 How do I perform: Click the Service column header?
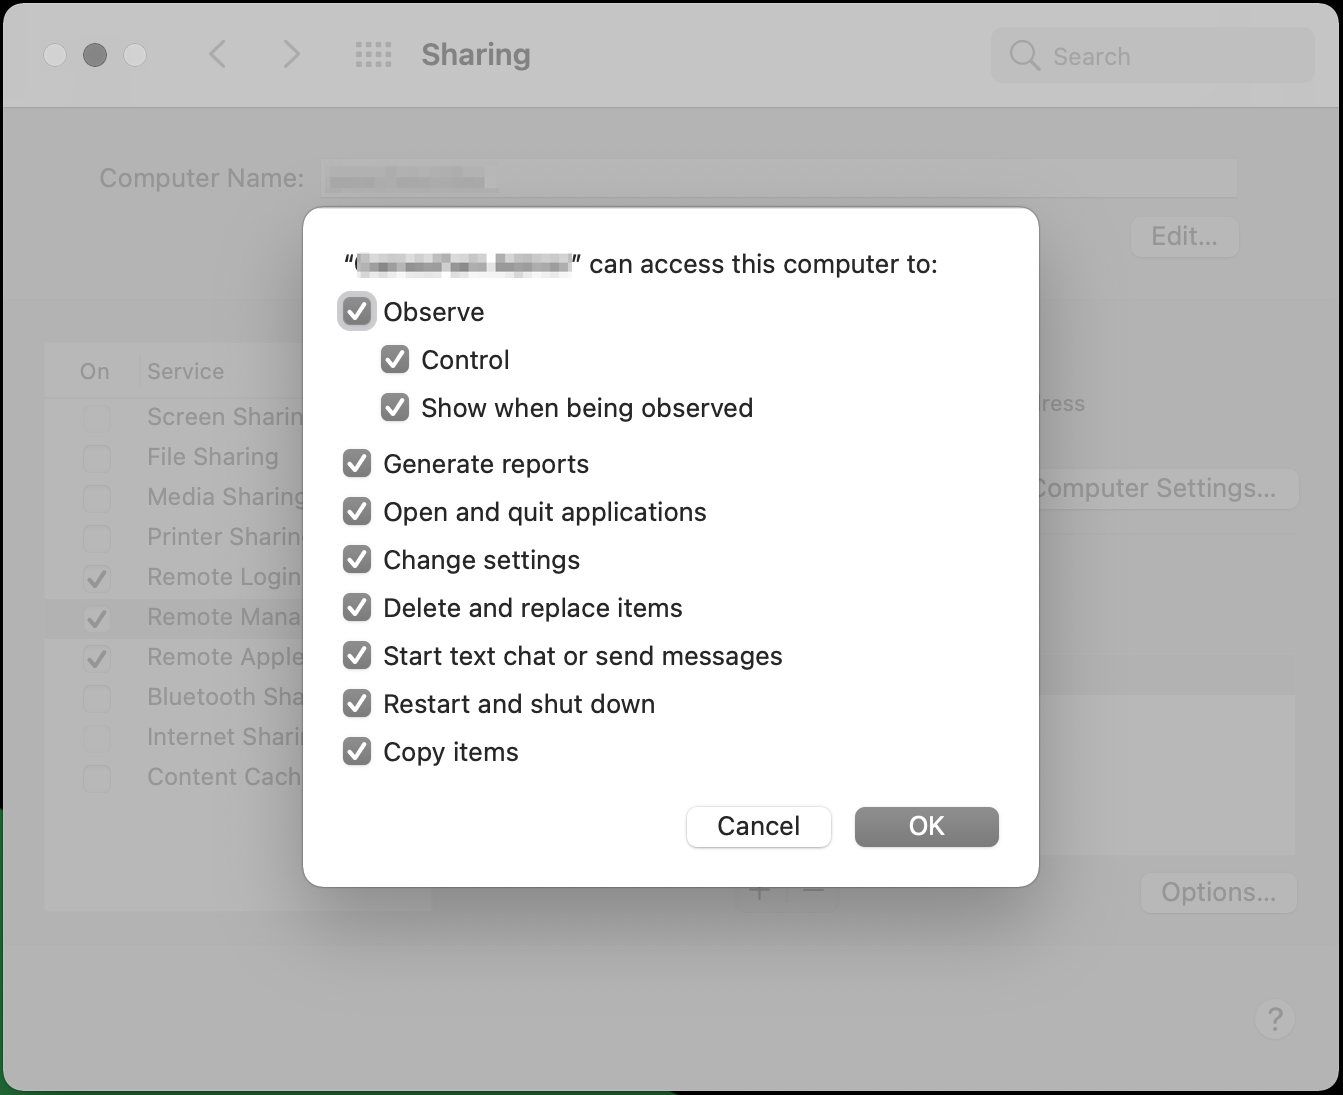(x=186, y=371)
